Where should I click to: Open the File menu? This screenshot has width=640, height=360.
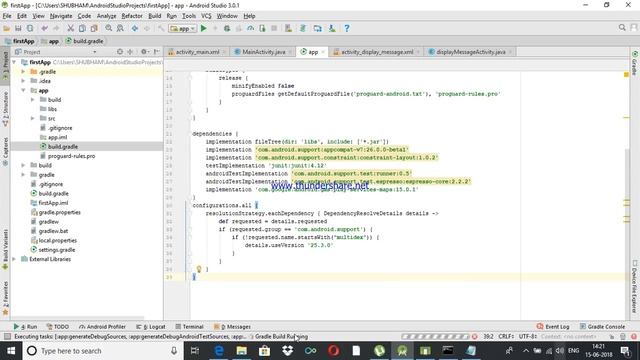pyautogui.click(x=7, y=16)
